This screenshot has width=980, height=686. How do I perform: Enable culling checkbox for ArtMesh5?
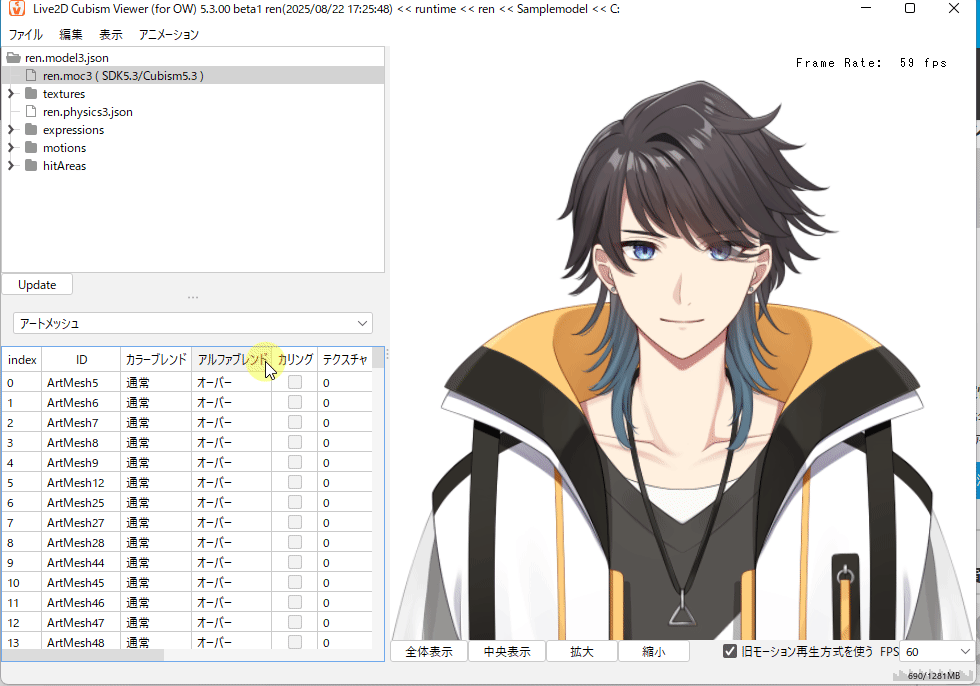(295, 382)
